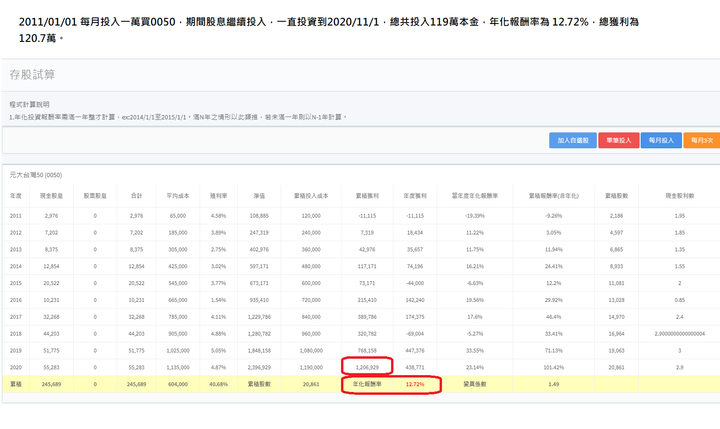Click the 2016 year cell in the table
Screen dimensions: 720x429
[x=16, y=300]
